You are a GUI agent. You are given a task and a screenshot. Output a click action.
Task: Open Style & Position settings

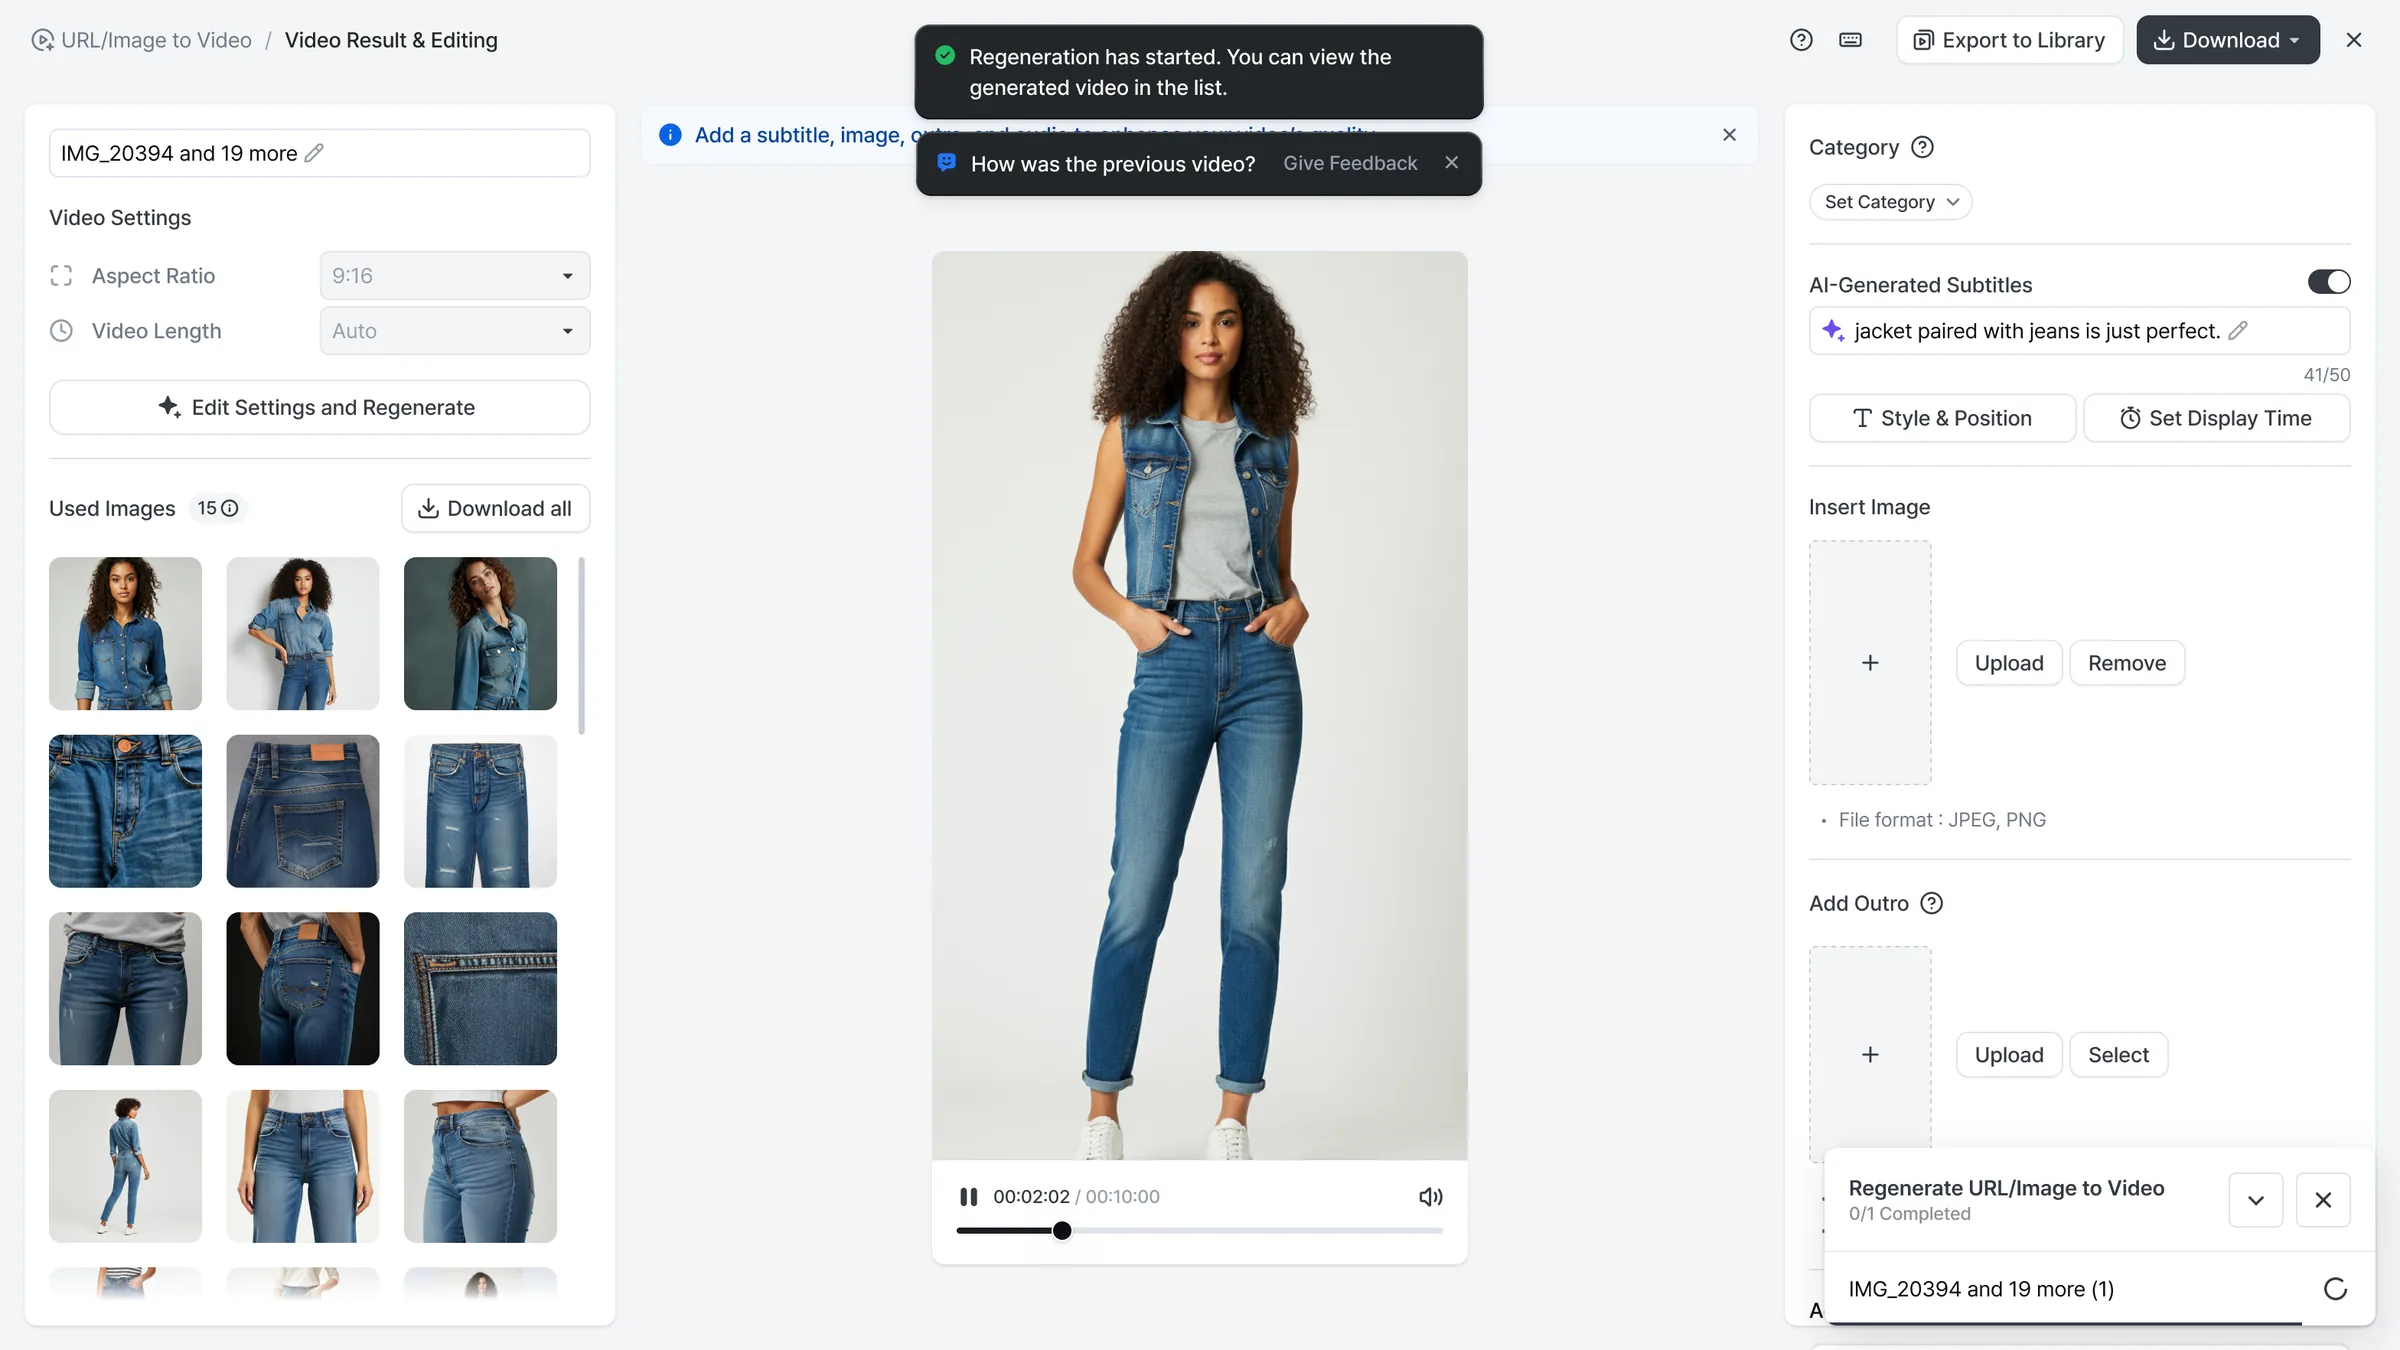point(1942,418)
